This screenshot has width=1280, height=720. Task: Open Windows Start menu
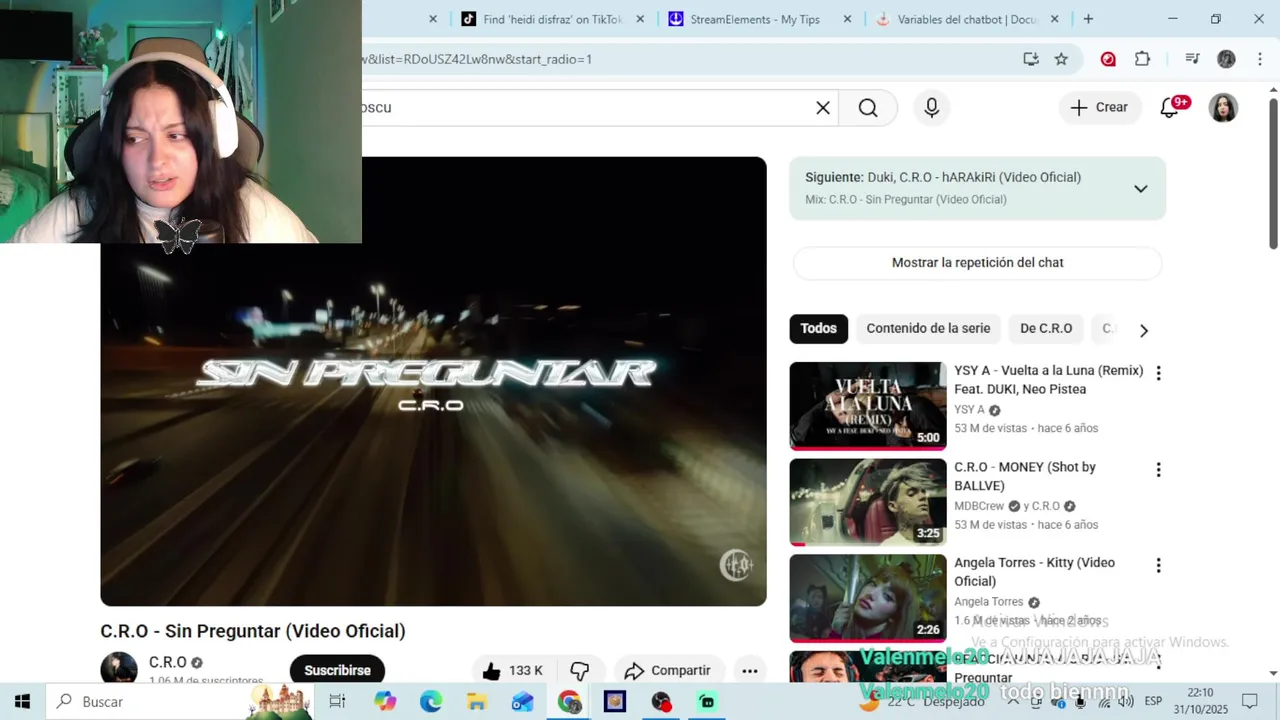point(22,702)
